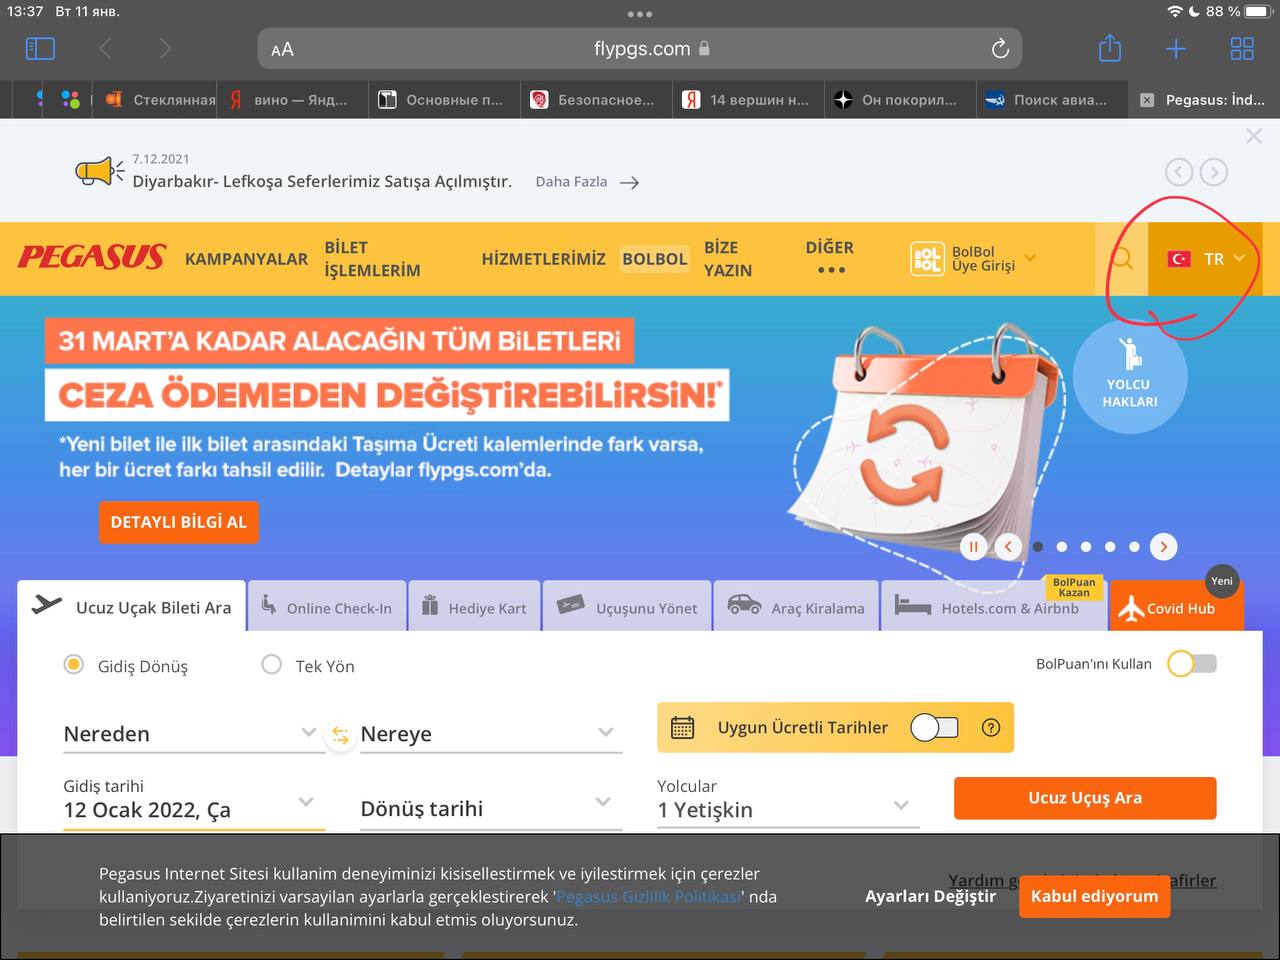
Task: Pause the banner carousel
Action: pyautogui.click(x=973, y=547)
